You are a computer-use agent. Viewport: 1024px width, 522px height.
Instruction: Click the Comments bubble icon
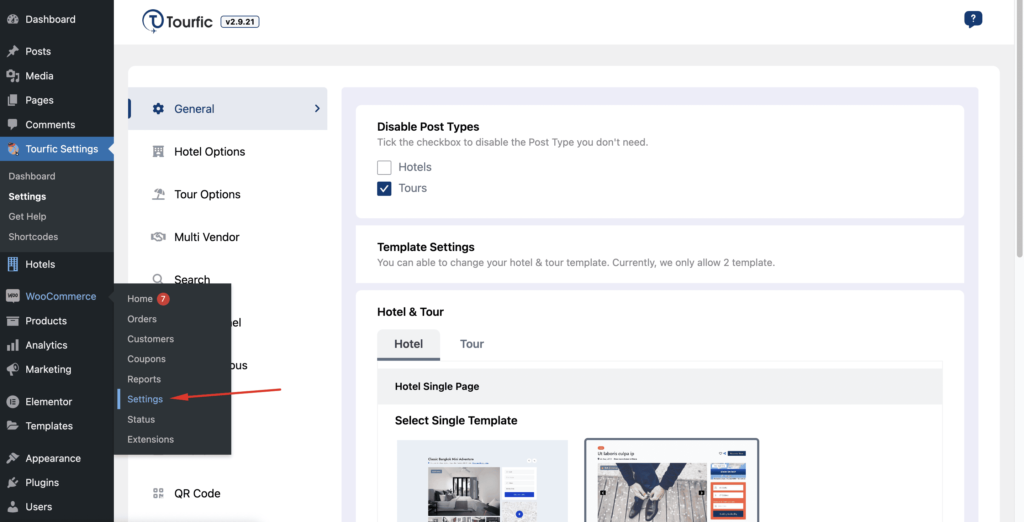coord(12,124)
